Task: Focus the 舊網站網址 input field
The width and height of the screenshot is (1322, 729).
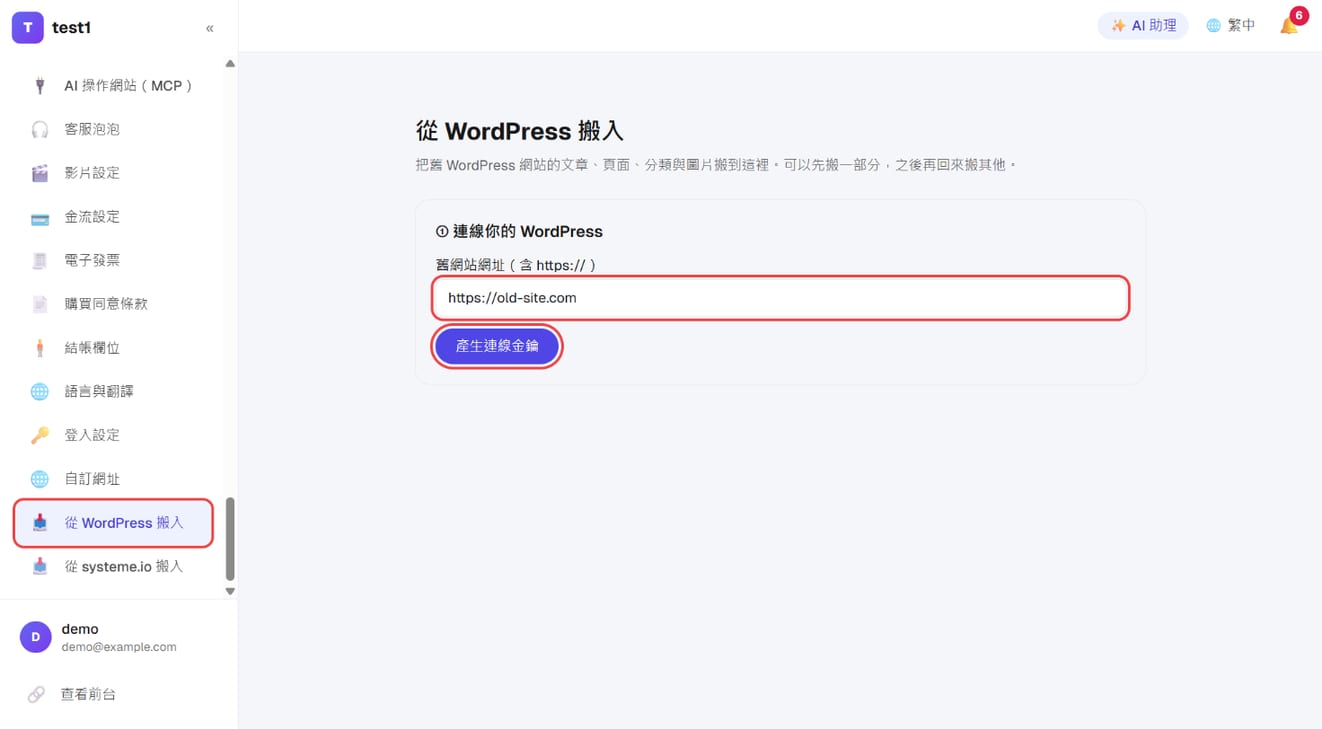Action: (x=781, y=298)
